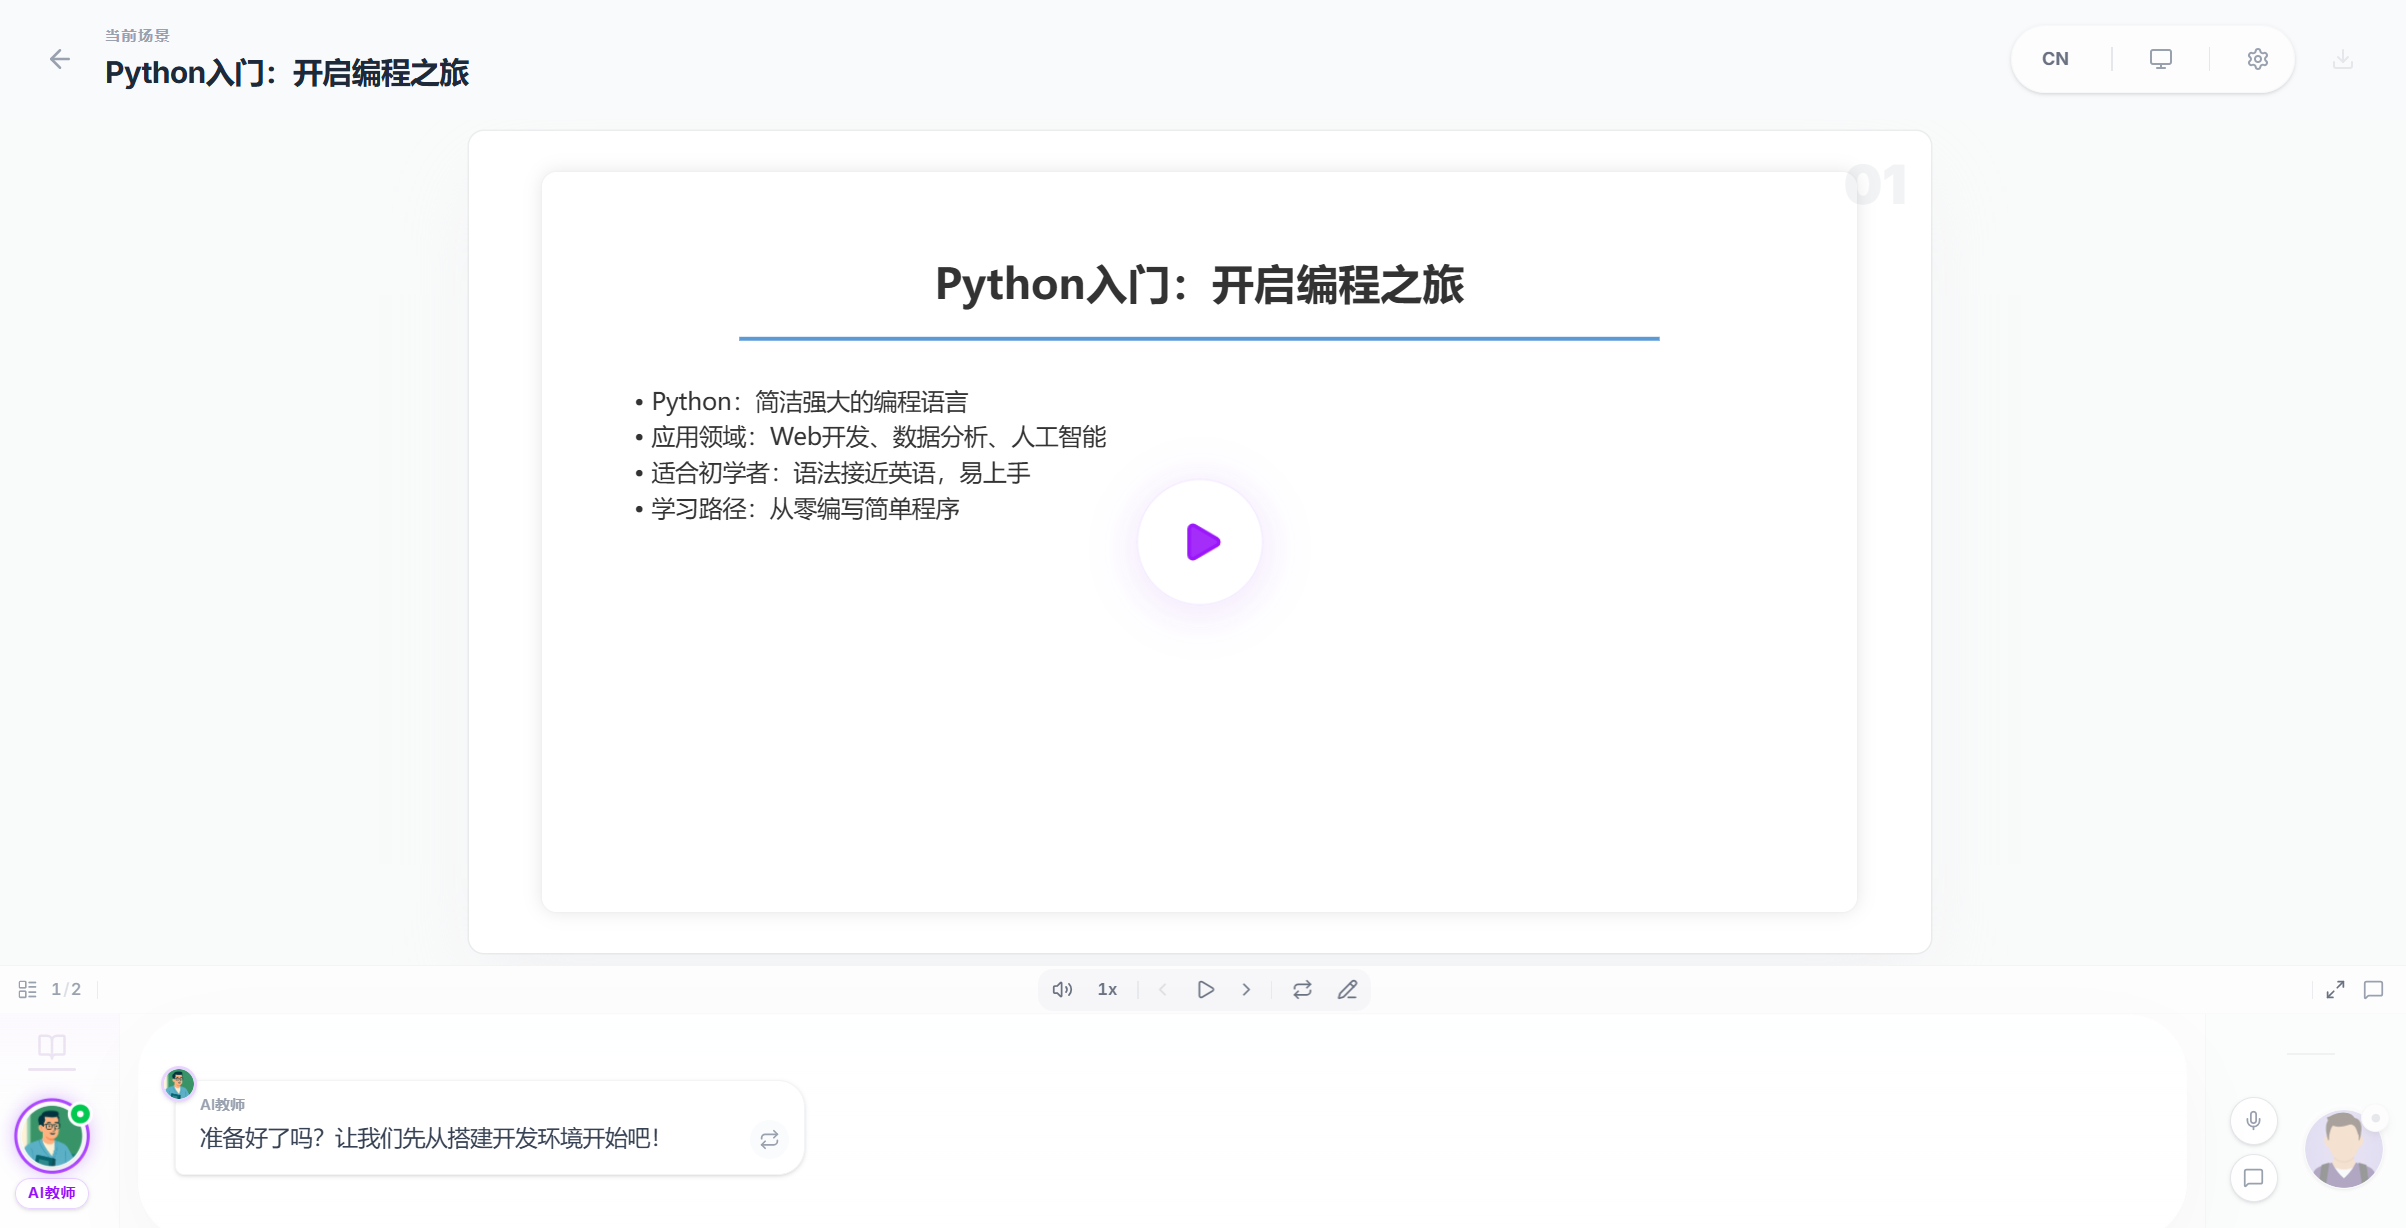Go back to the previous slide
This screenshot has height=1228, width=2406.
[x=1162, y=989]
